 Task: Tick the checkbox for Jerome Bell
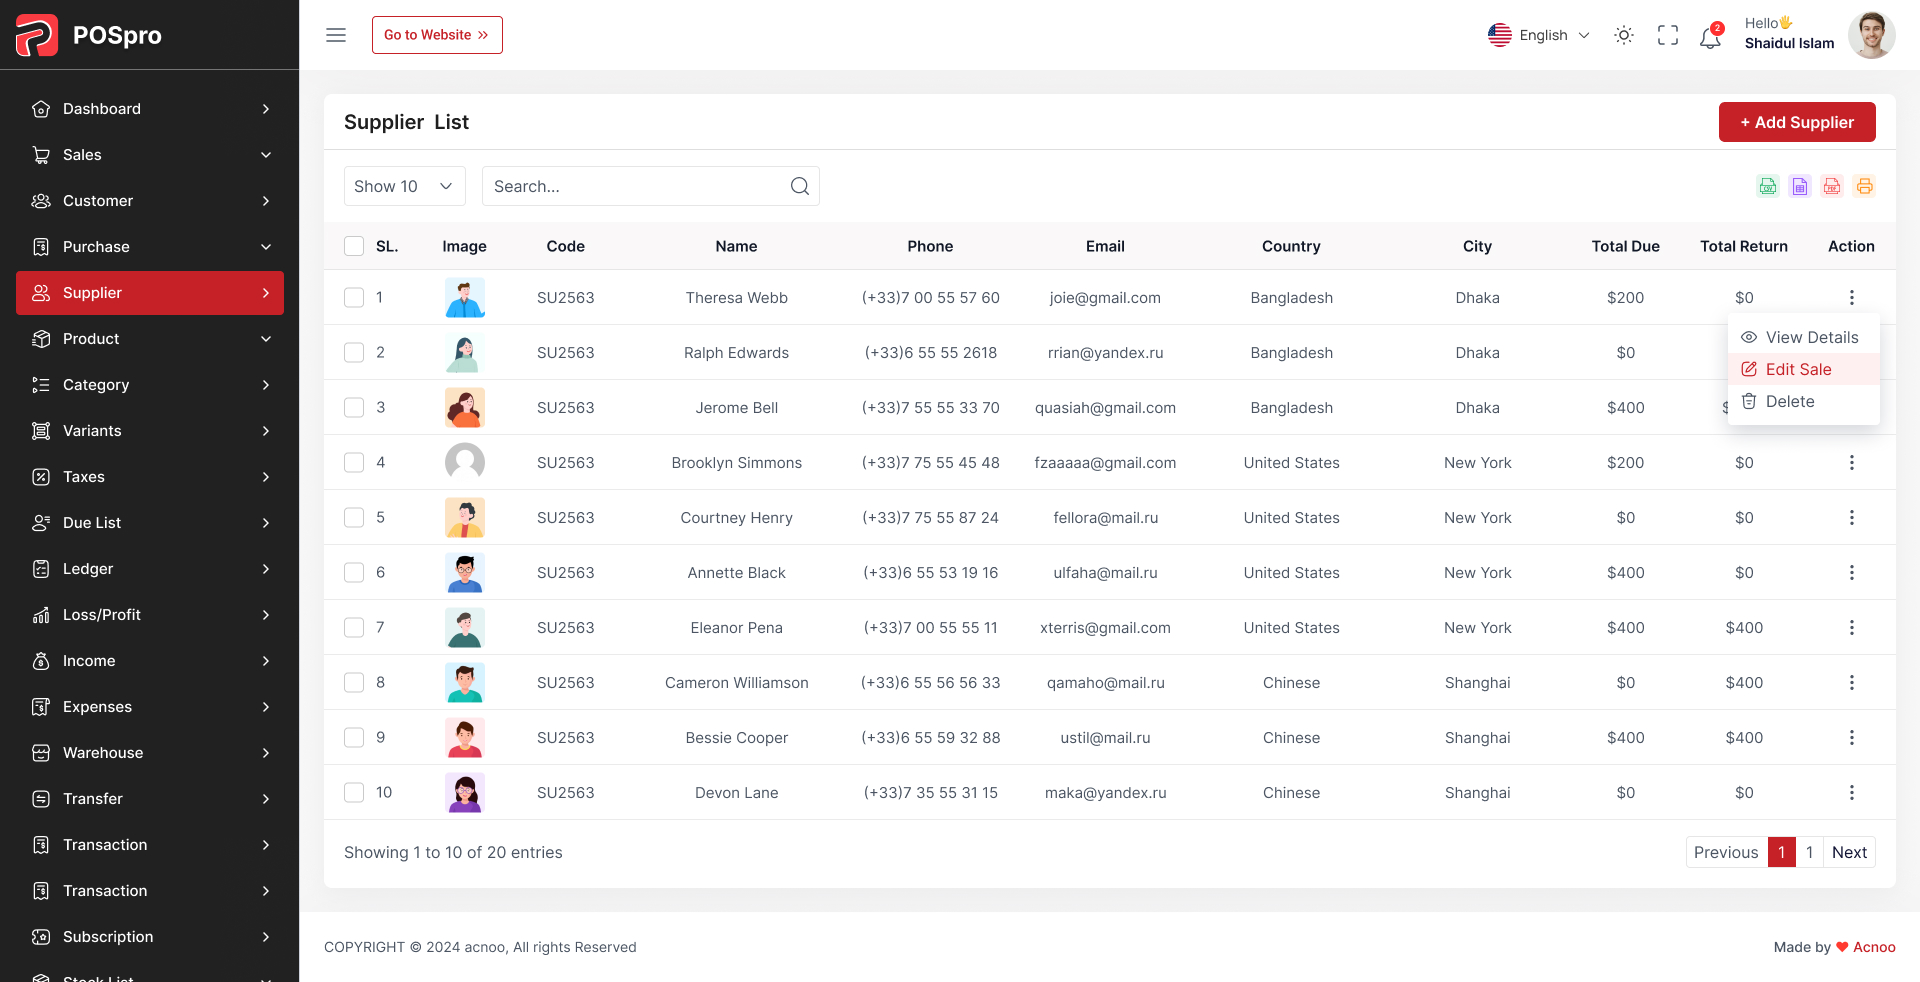coord(354,407)
